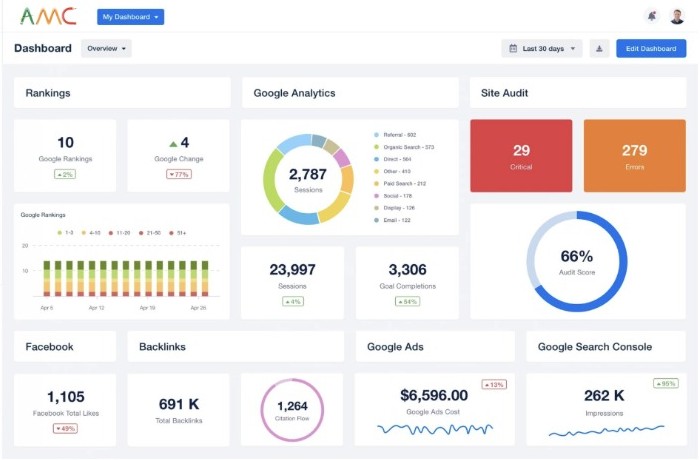The width and height of the screenshot is (700, 460).
Task: Click the download dashboard icon
Action: 599,48
